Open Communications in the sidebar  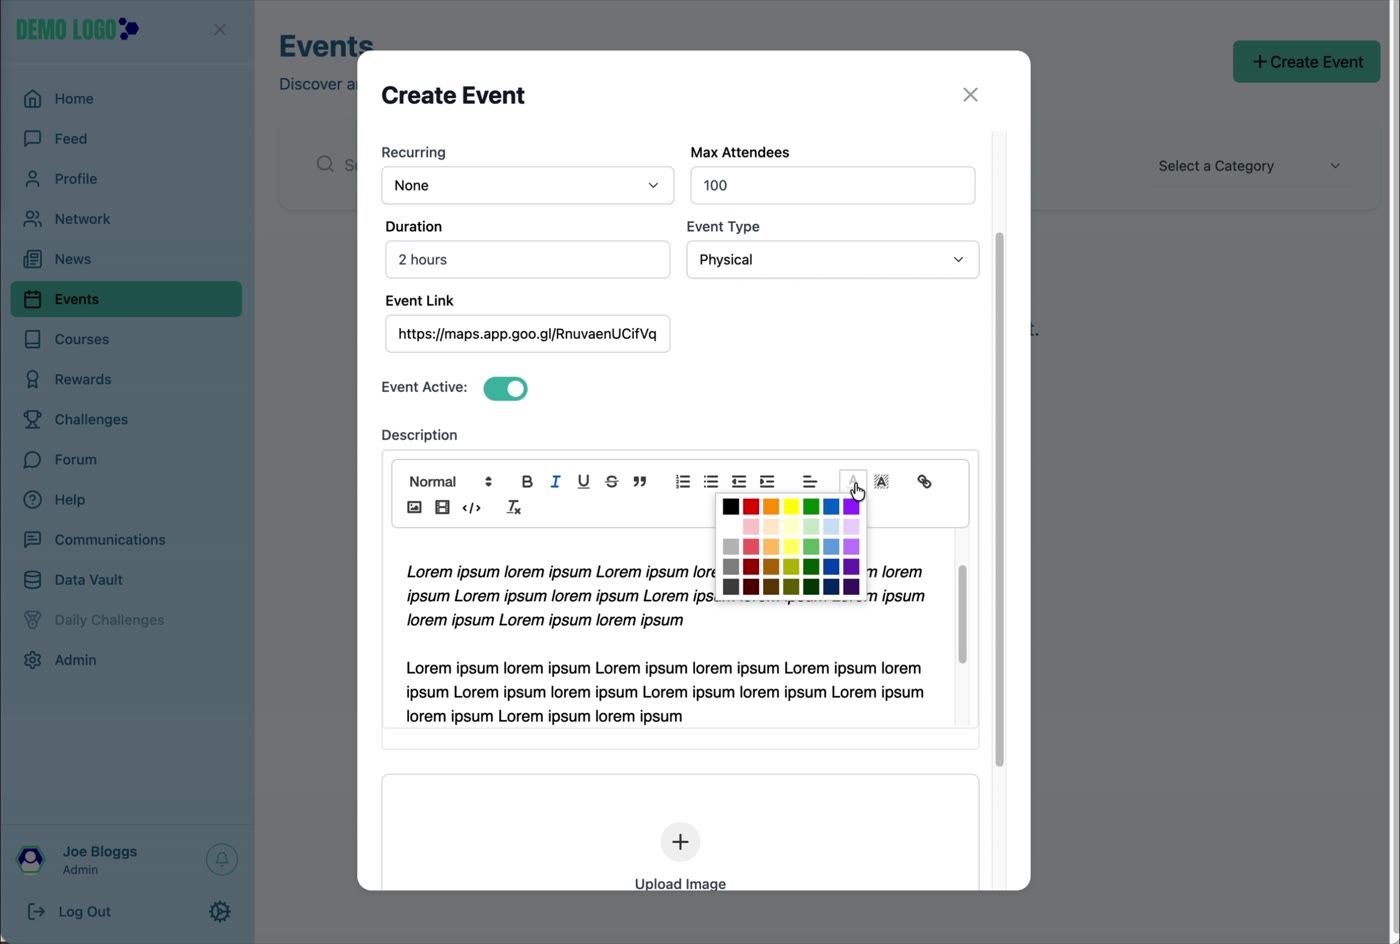126,539
